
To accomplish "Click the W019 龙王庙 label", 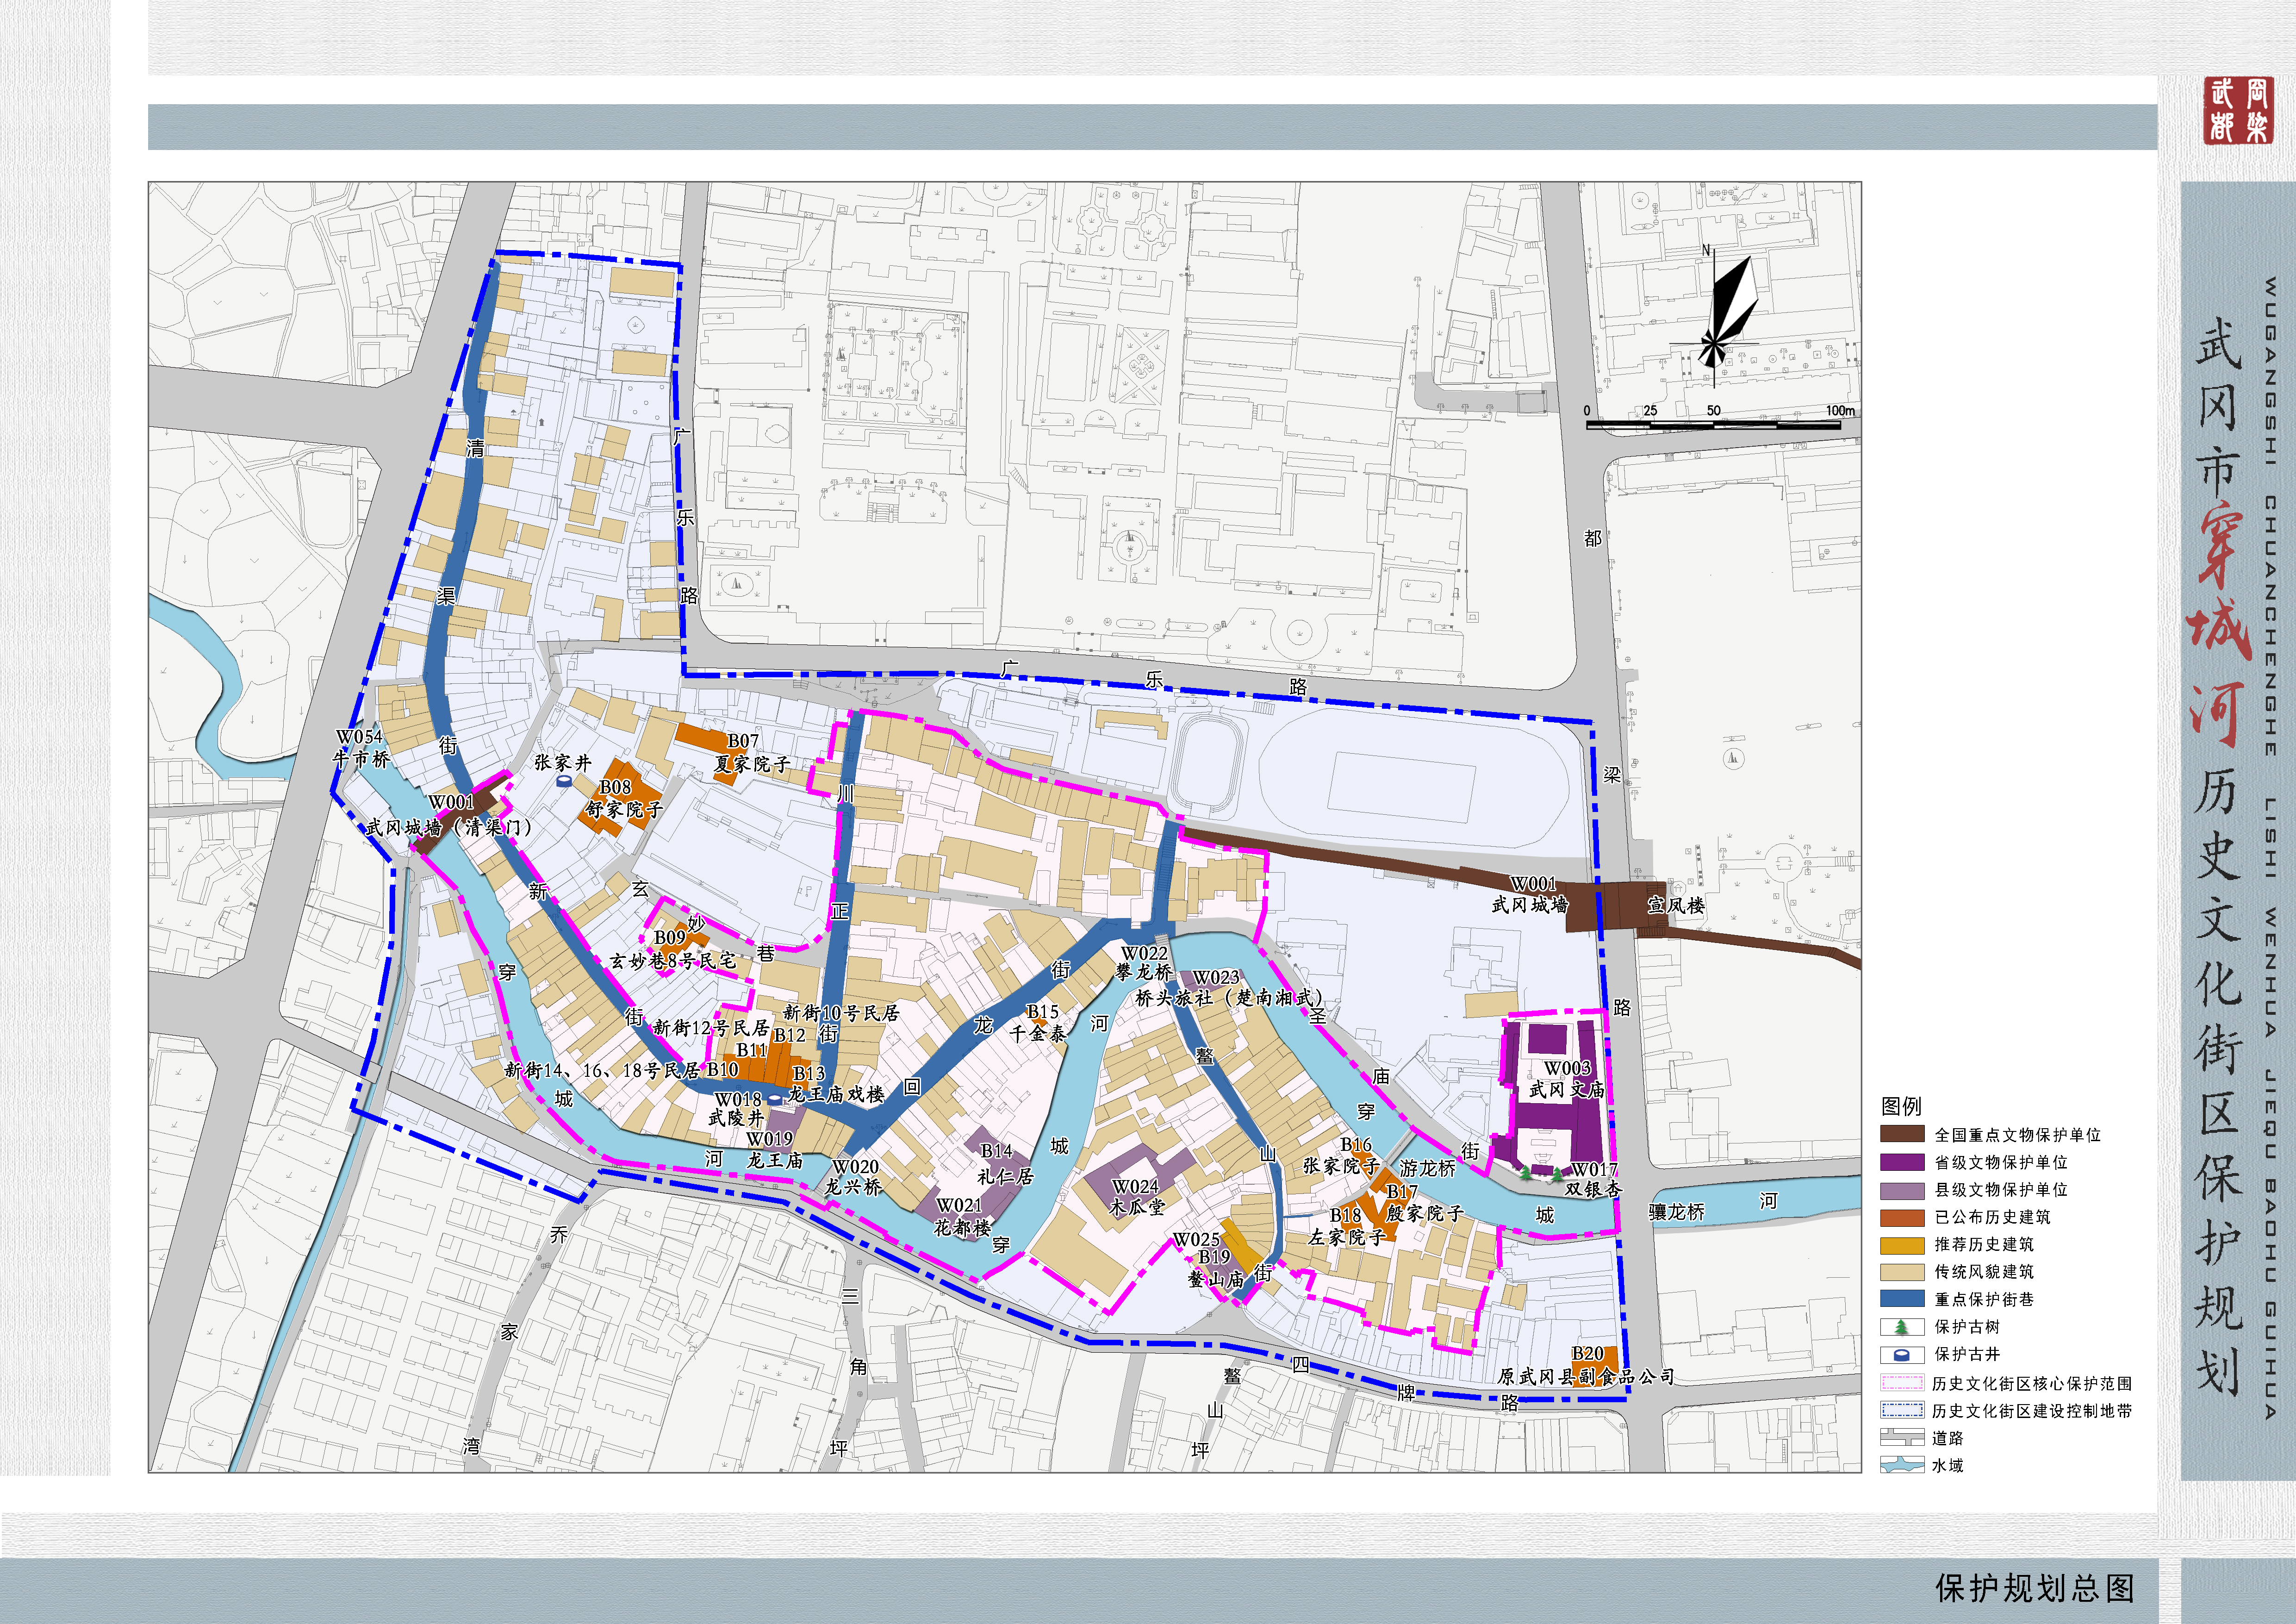I will [774, 1150].
